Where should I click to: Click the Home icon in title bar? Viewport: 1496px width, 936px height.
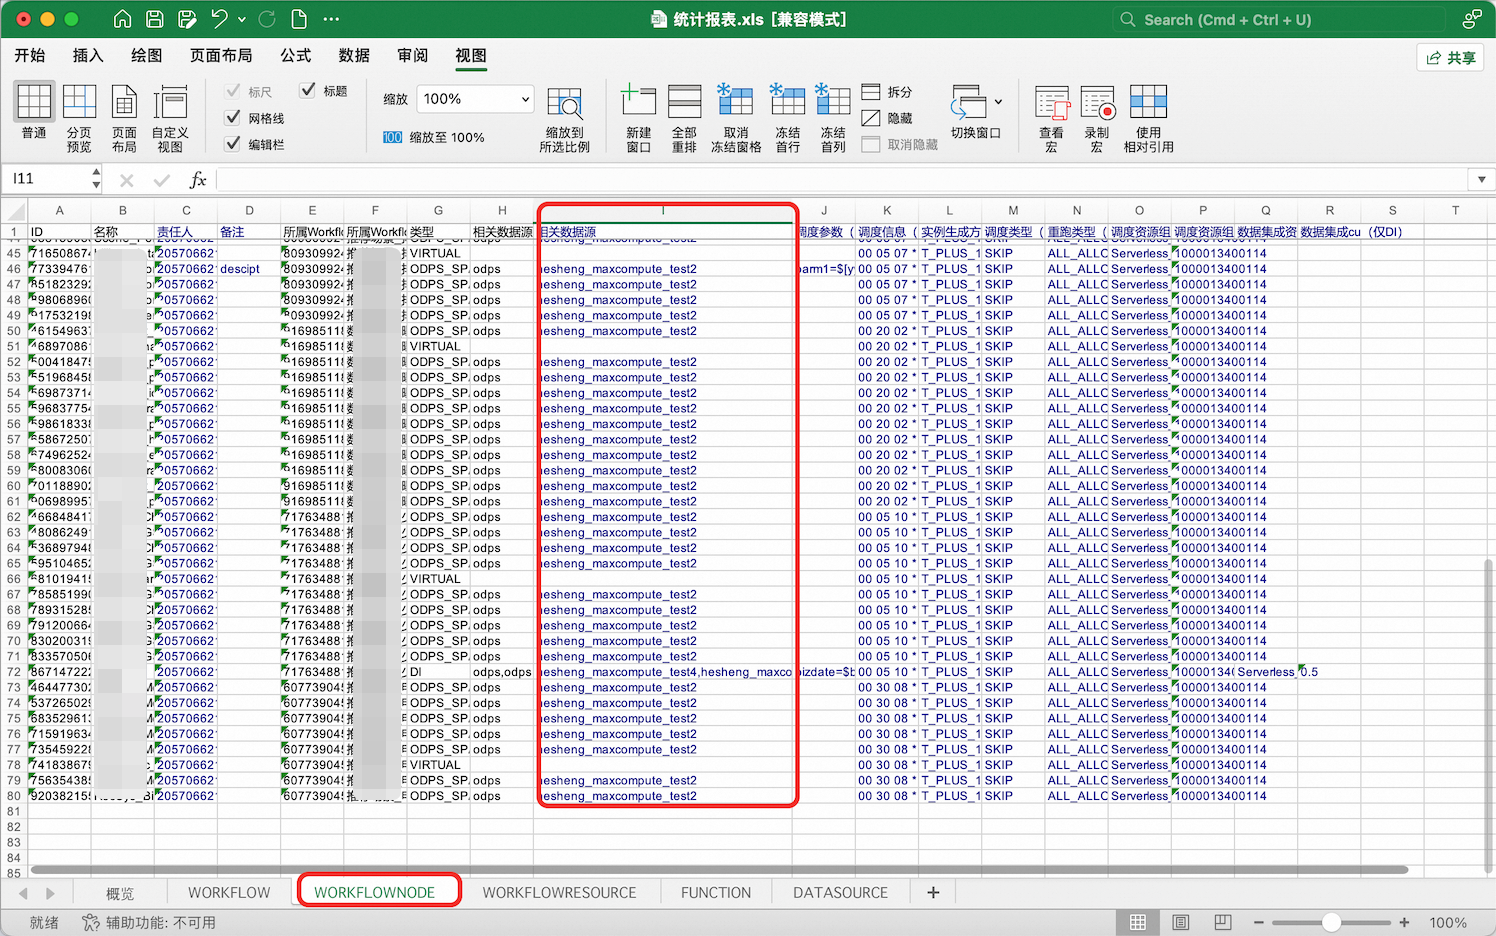point(122,19)
